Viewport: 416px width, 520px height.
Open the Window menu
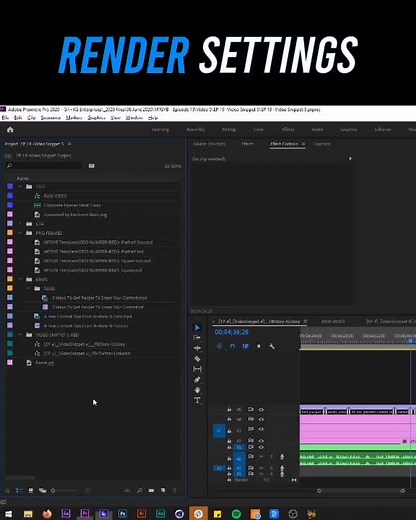[x=134, y=118]
